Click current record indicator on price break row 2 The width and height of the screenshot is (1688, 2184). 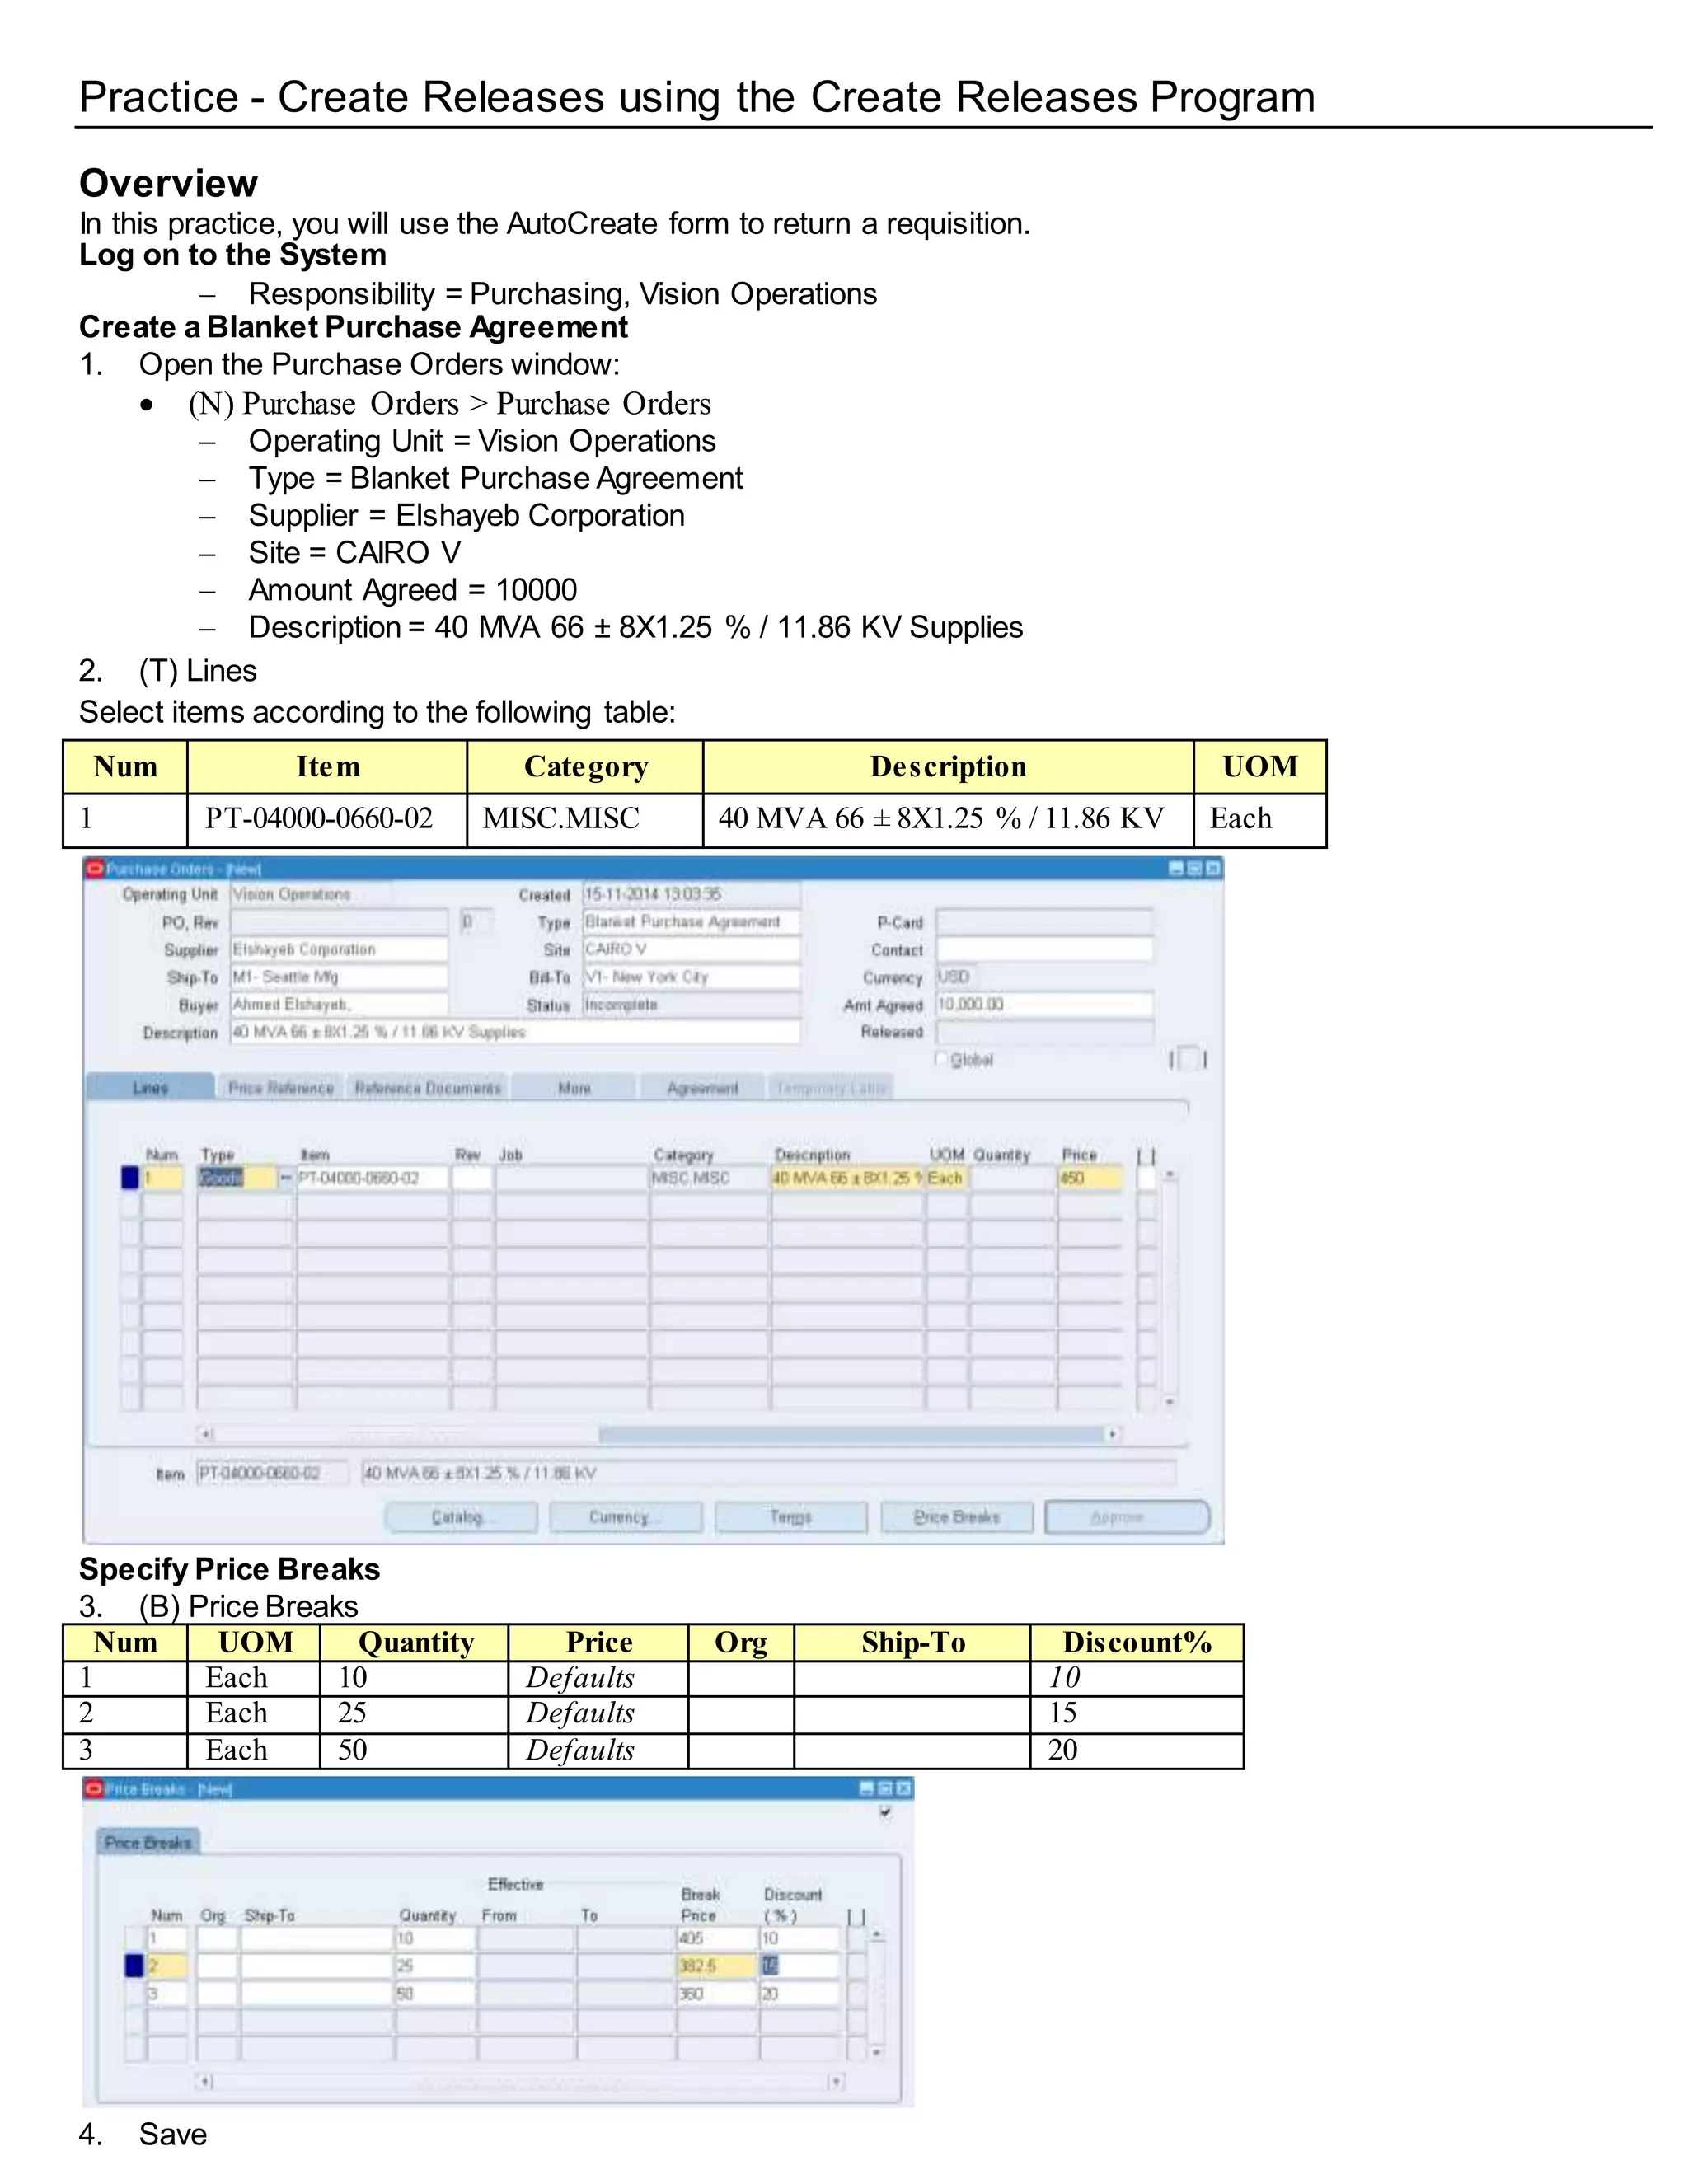point(134,1965)
